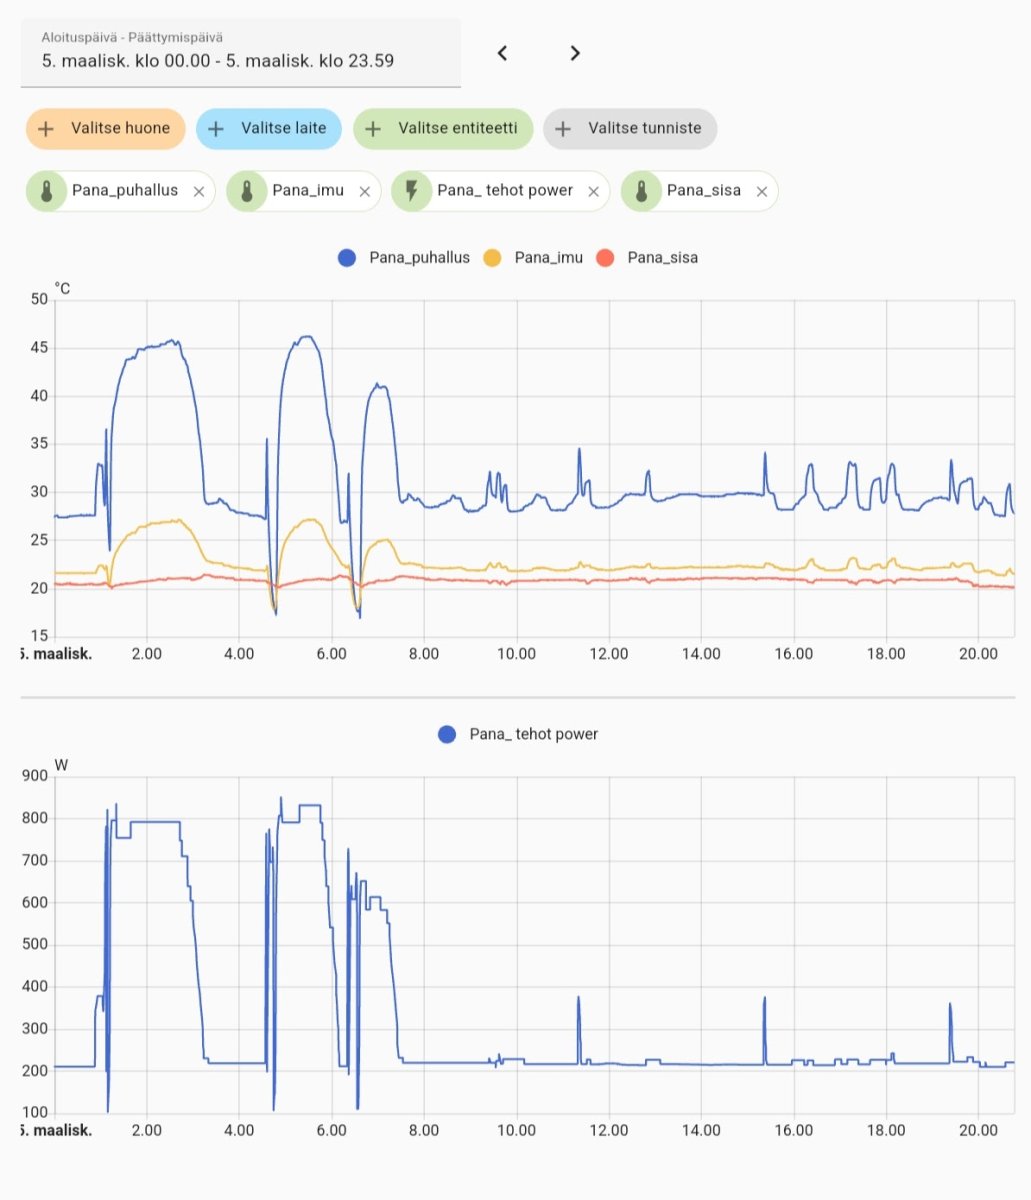Hide Pana_ tehot power series in power legend
Image resolution: width=1031 pixels, height=1200 pixels.
pyautogui.click(x=519, y=734)
